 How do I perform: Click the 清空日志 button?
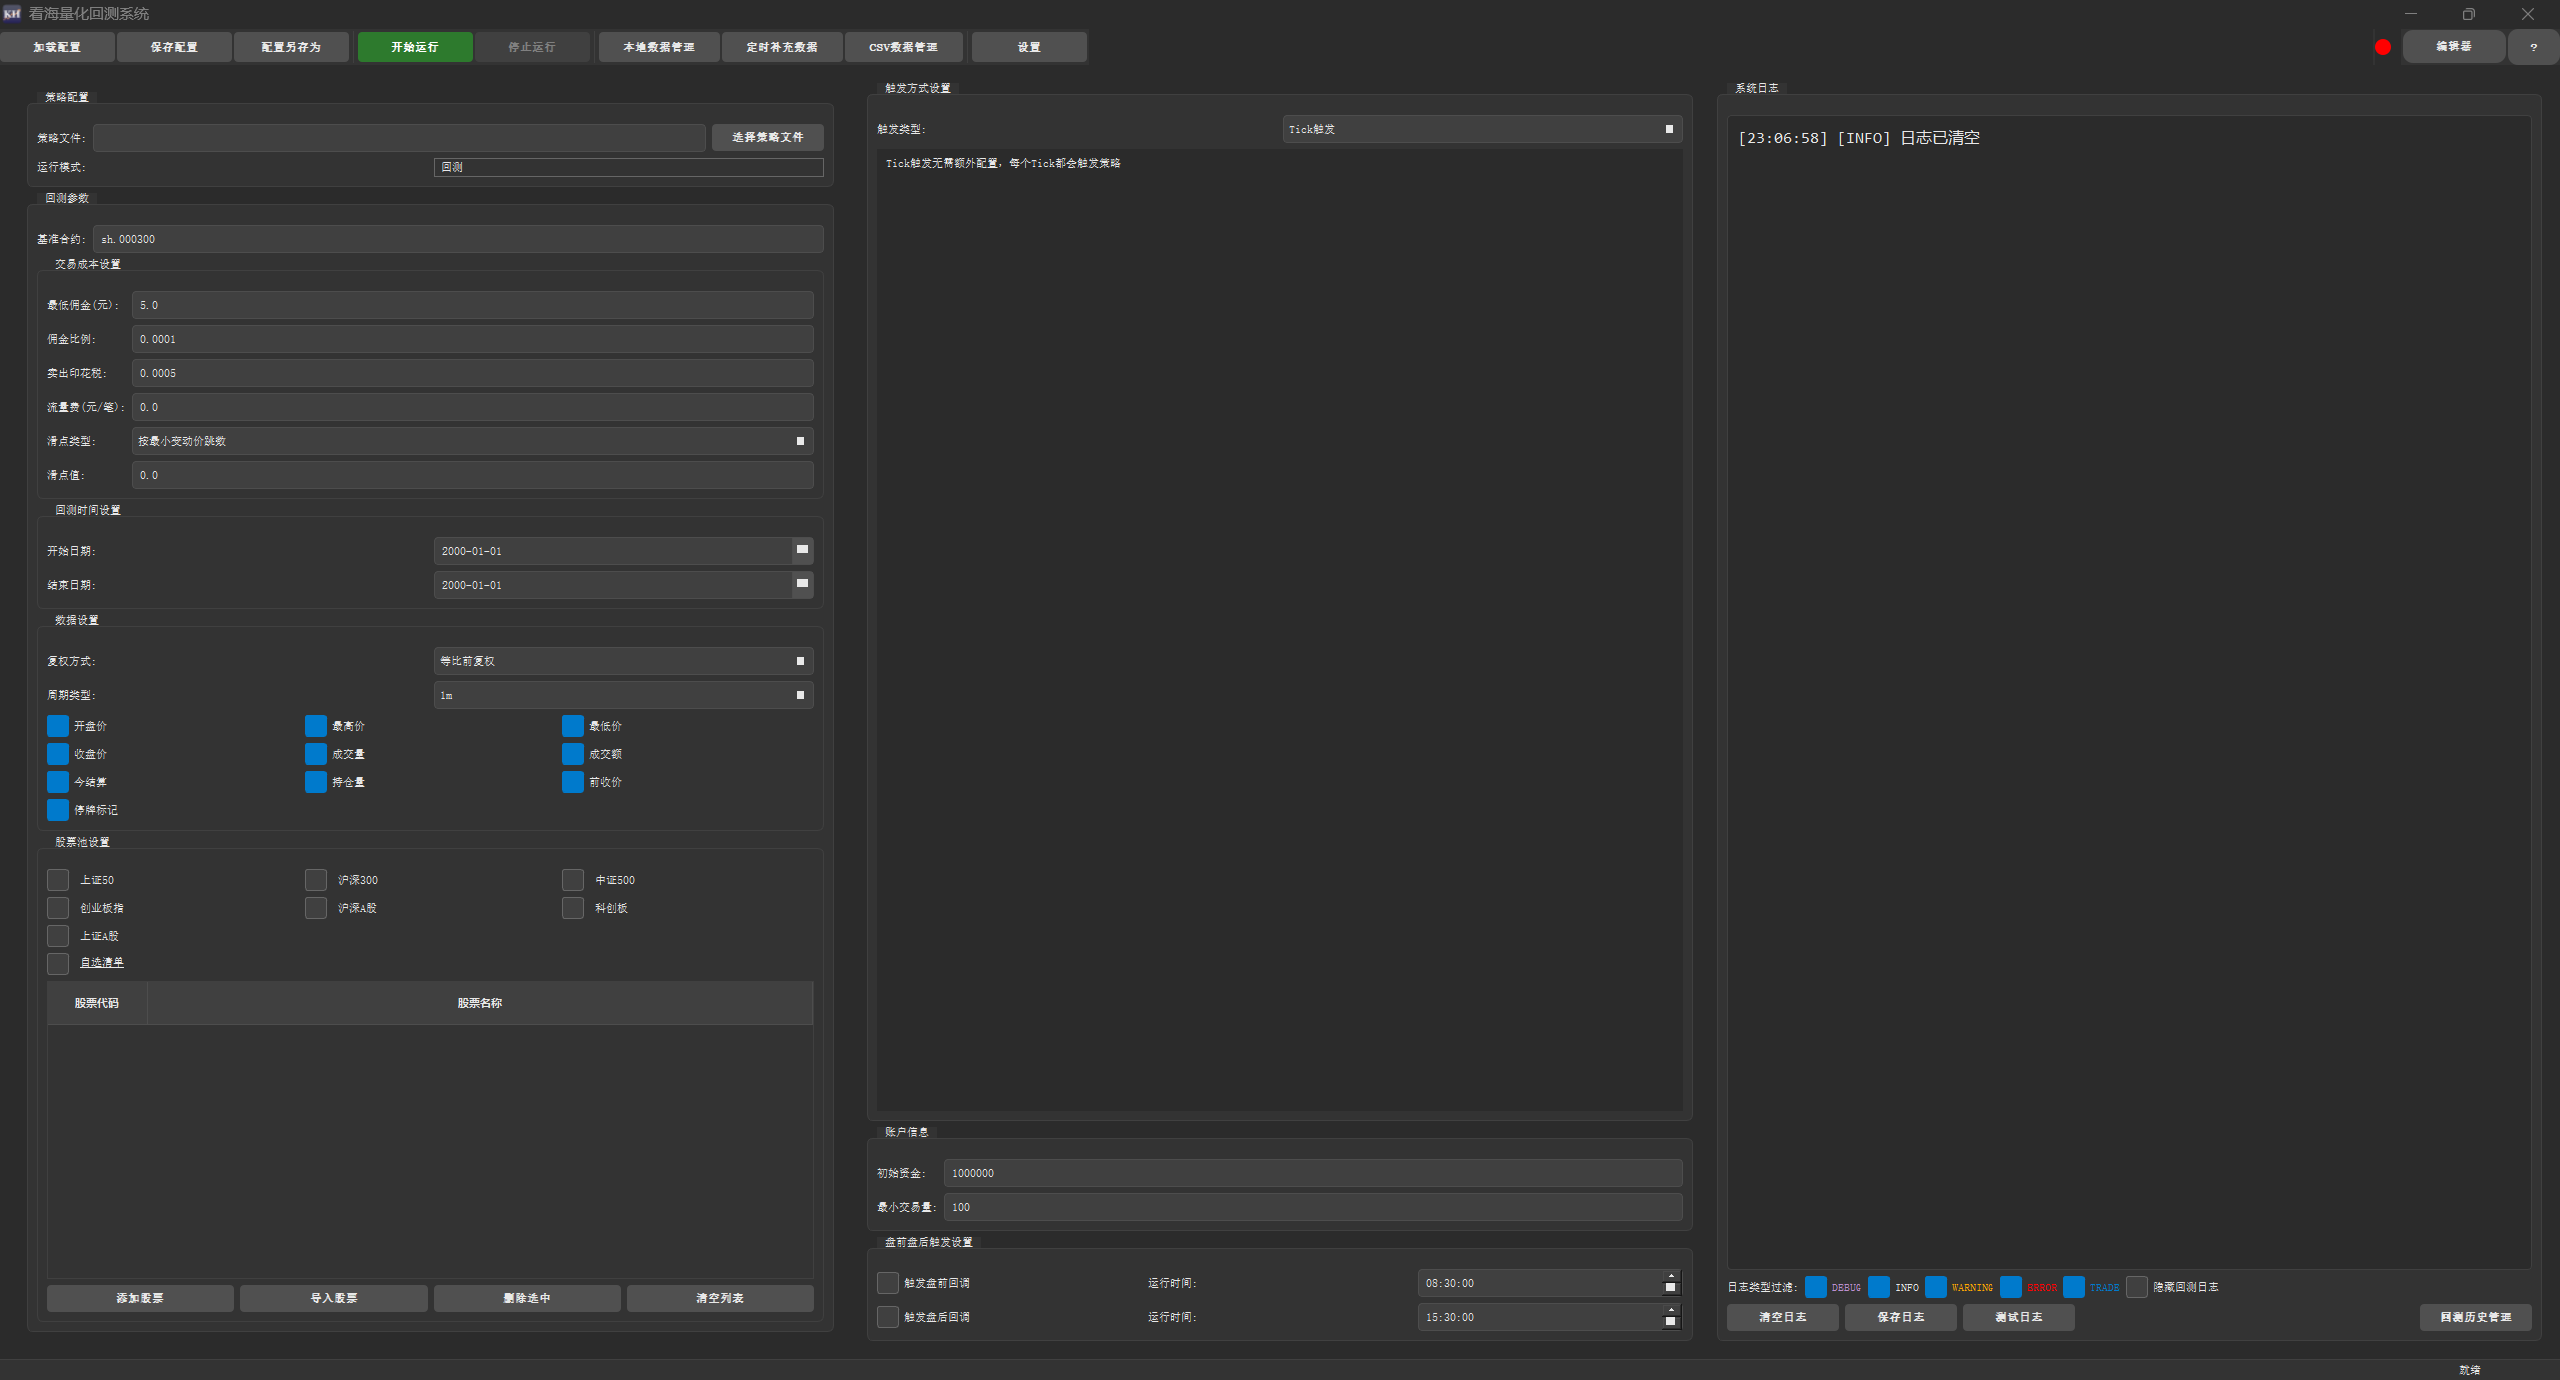coord(1782,1317)
